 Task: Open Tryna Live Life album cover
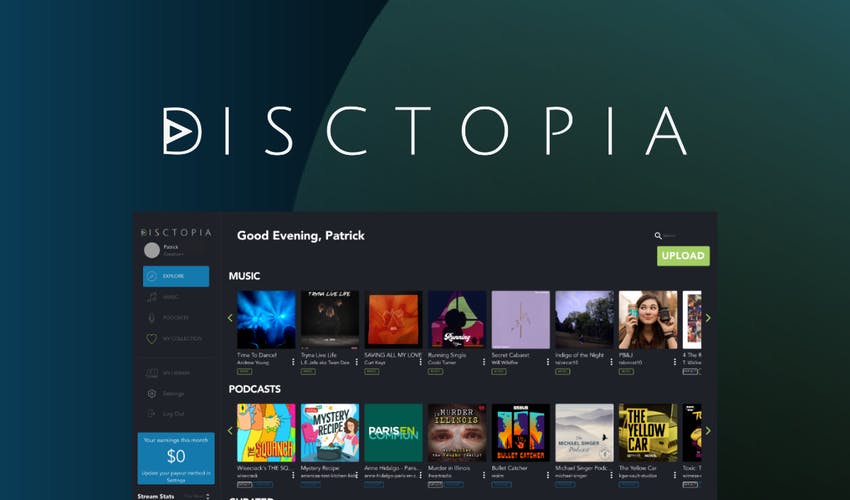click(330, 319)
